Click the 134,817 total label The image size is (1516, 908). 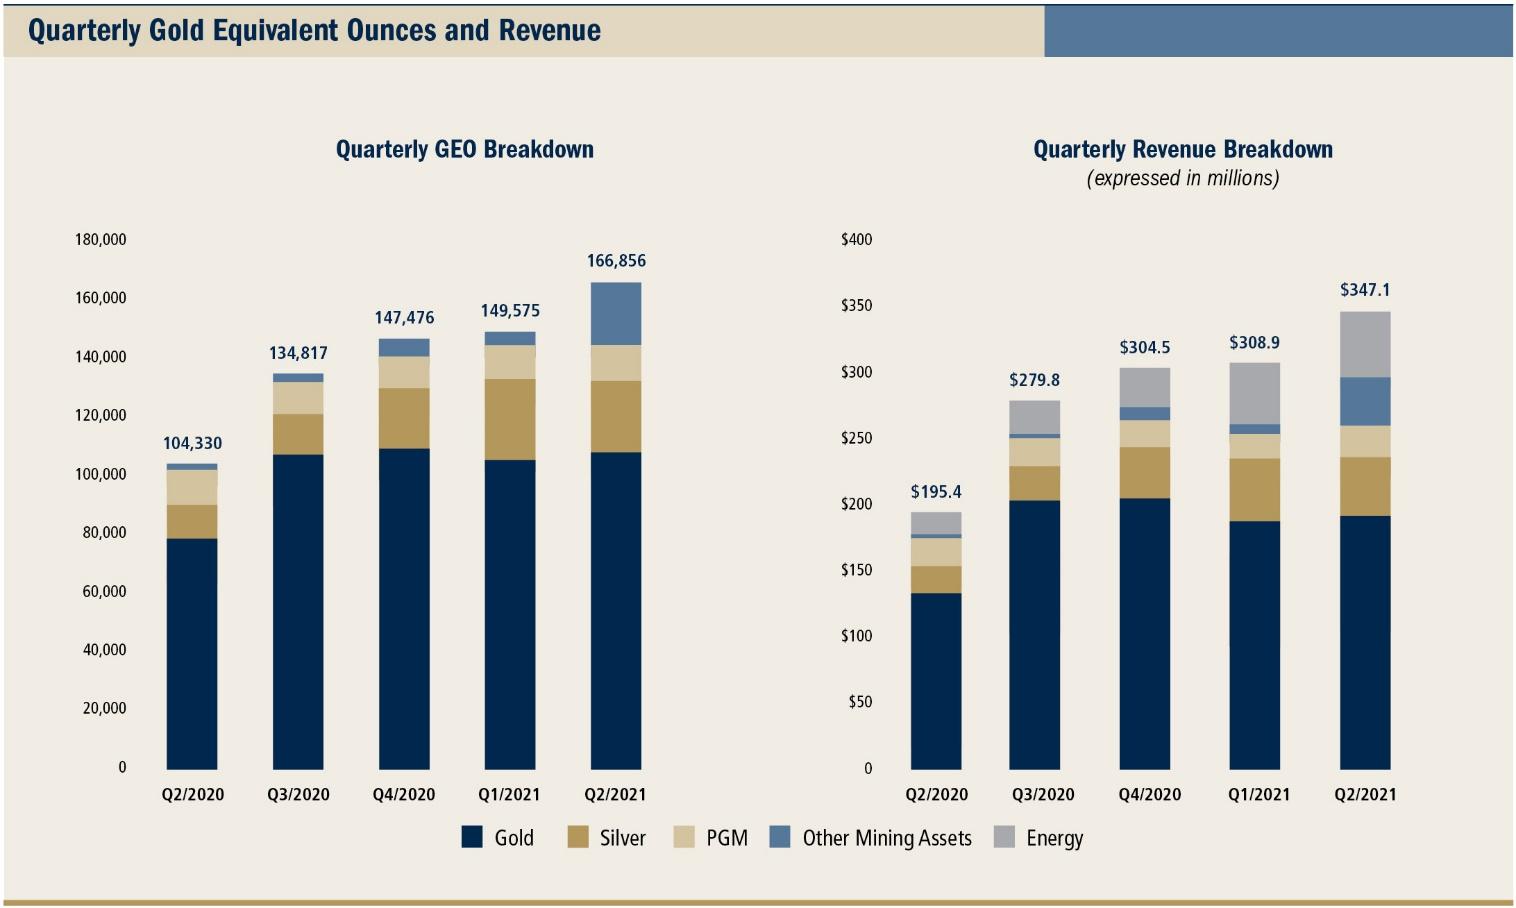click(x=298, y=353)
